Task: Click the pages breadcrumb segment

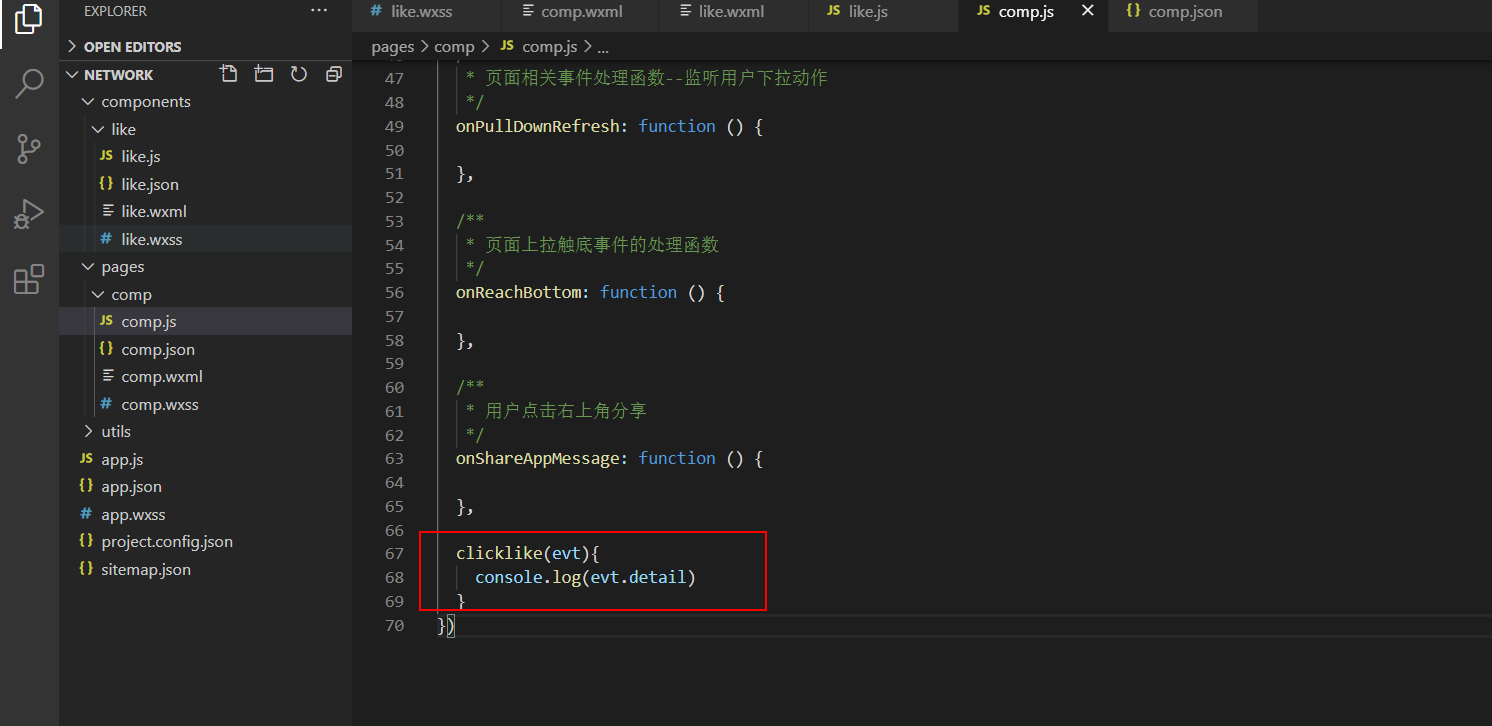Action: 392,47
